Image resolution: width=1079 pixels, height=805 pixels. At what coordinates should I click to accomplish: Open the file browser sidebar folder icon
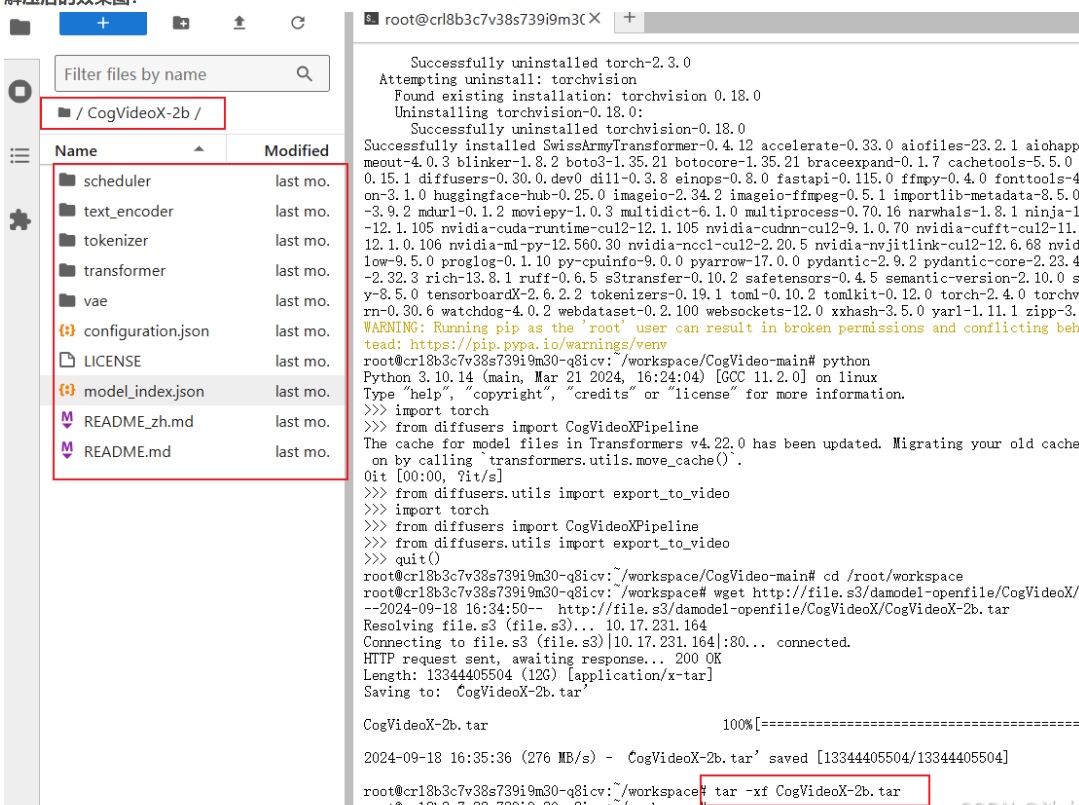tap(20, 27)
